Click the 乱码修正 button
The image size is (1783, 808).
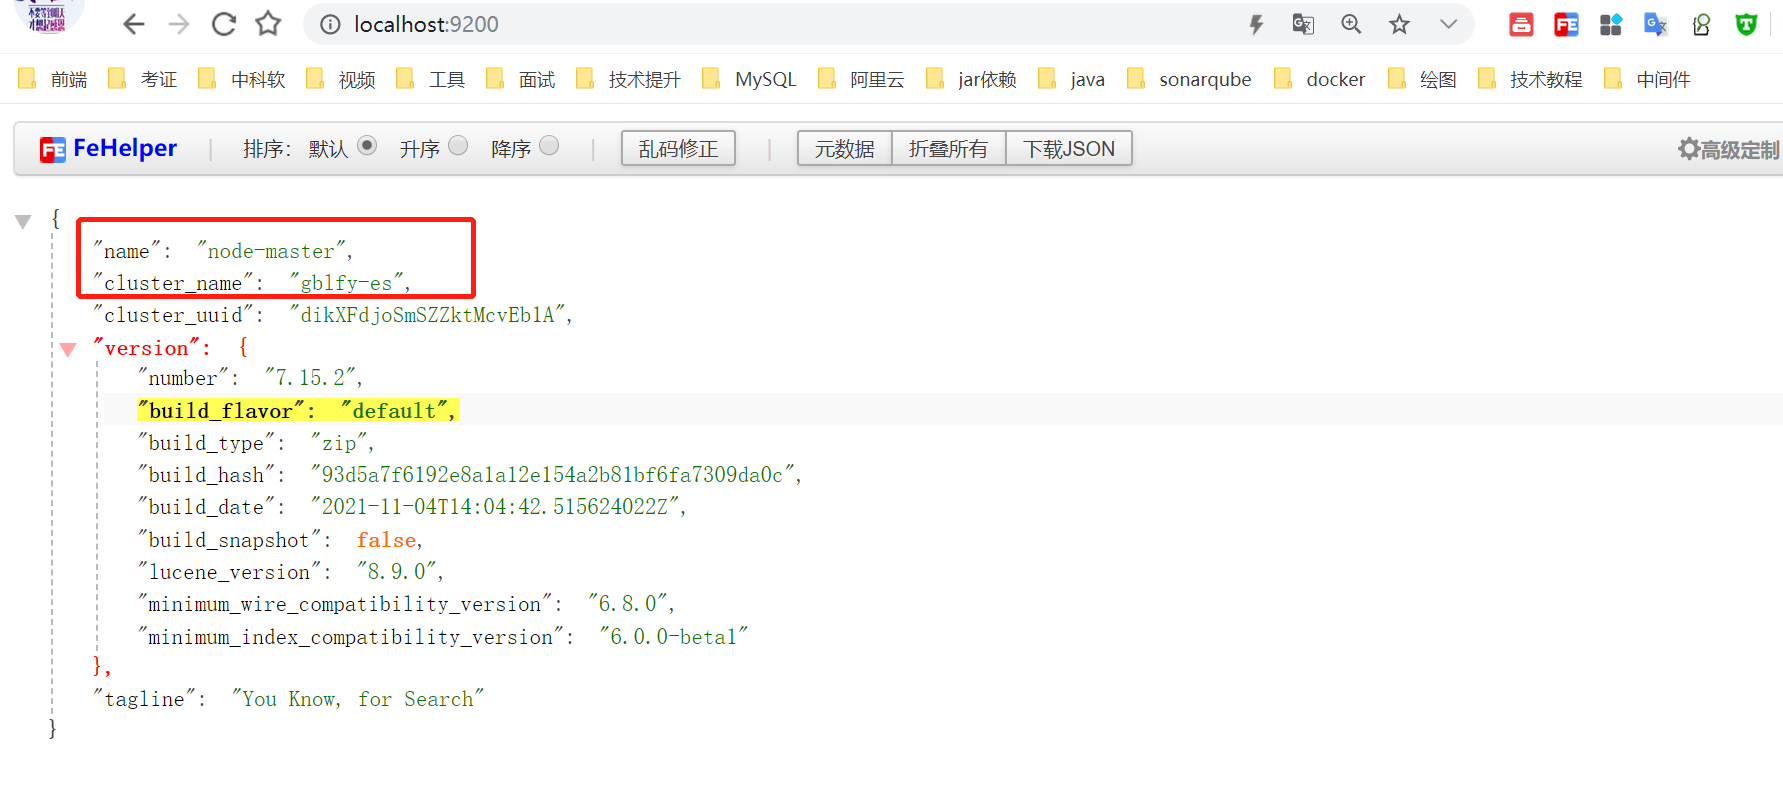tap(678, 148)
